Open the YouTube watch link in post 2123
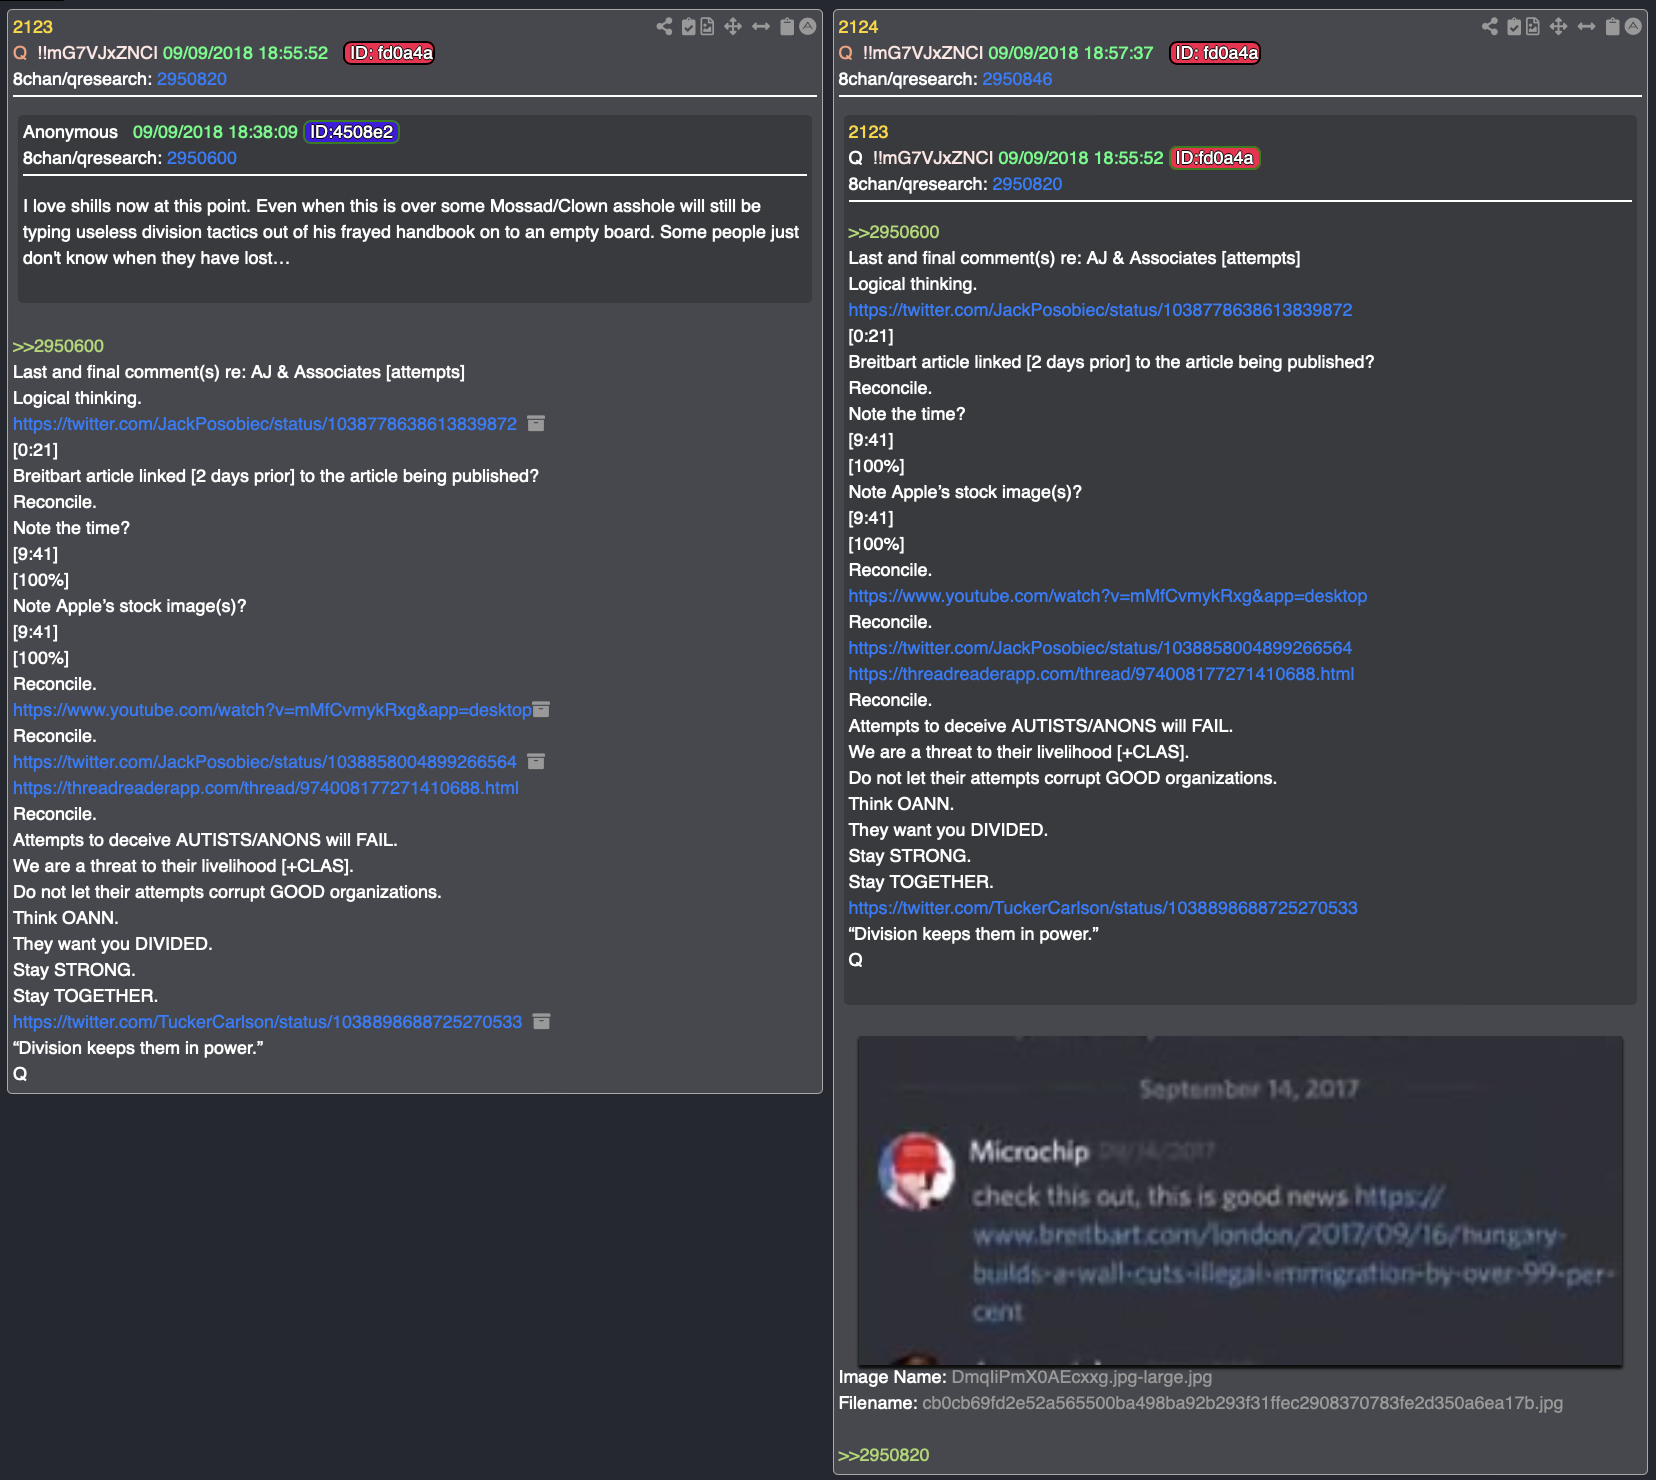 point(272,710)
